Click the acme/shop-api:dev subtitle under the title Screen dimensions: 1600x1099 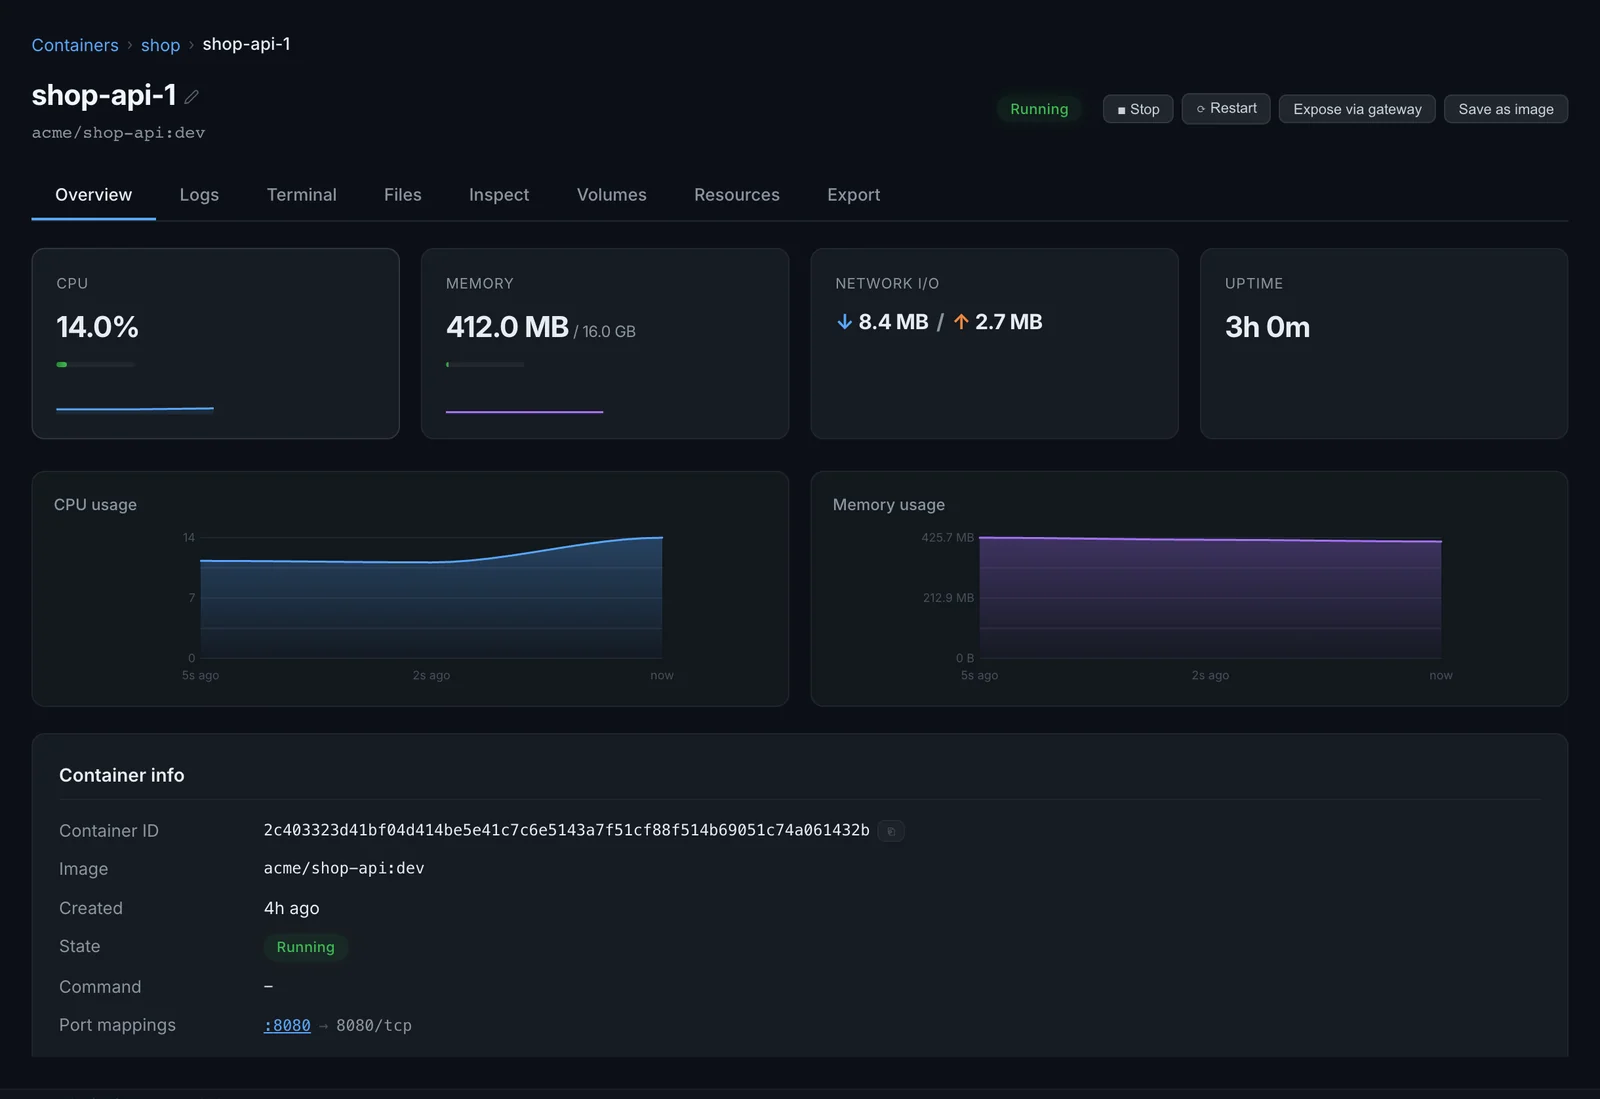click(118, 132)
